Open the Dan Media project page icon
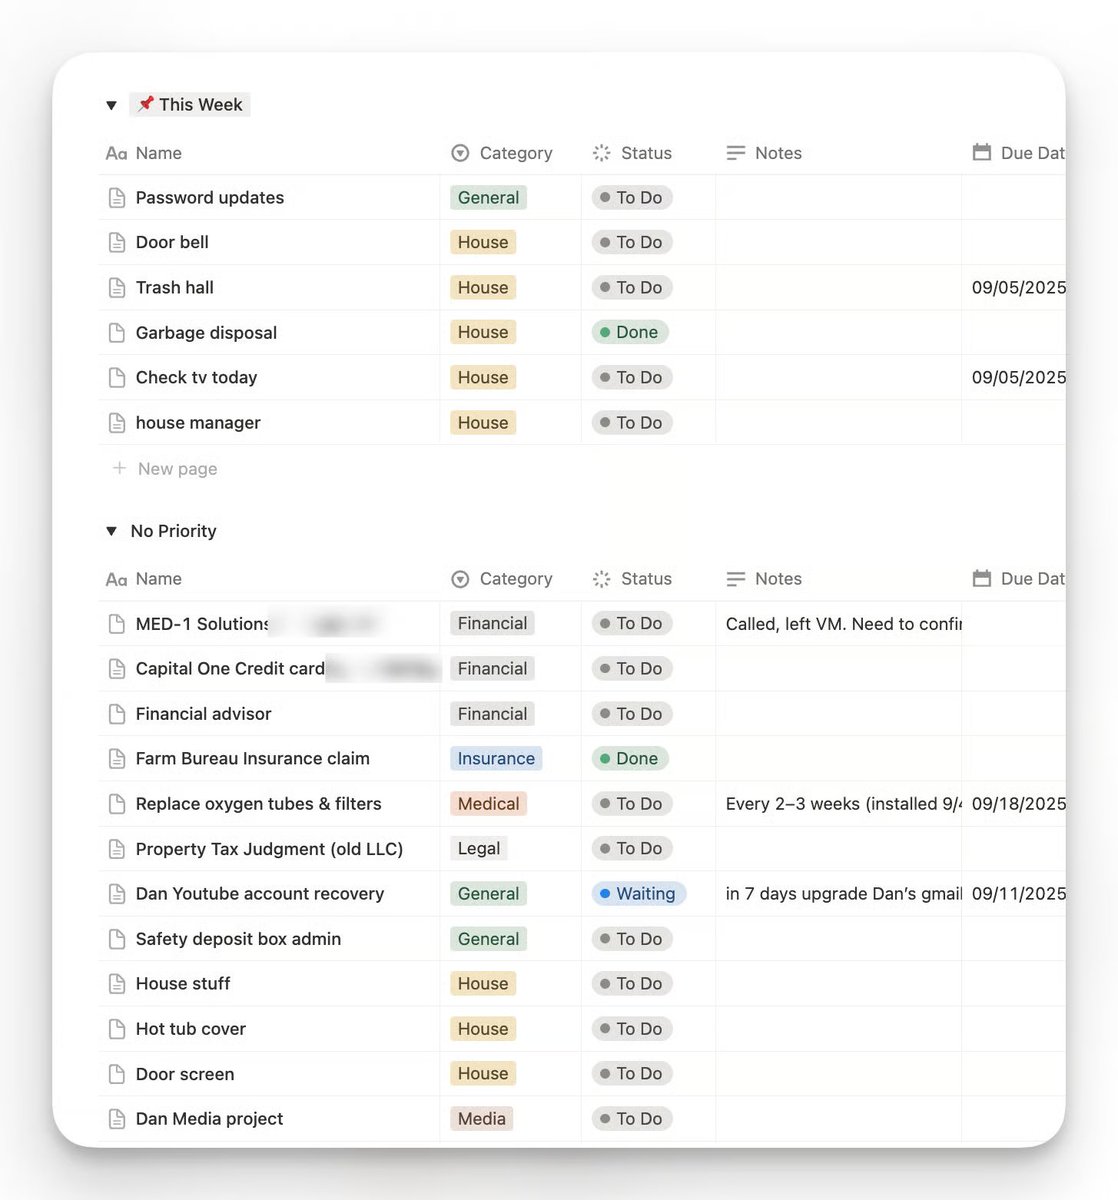The width and height of the screenshot is (1118, 1200). 117,1119
